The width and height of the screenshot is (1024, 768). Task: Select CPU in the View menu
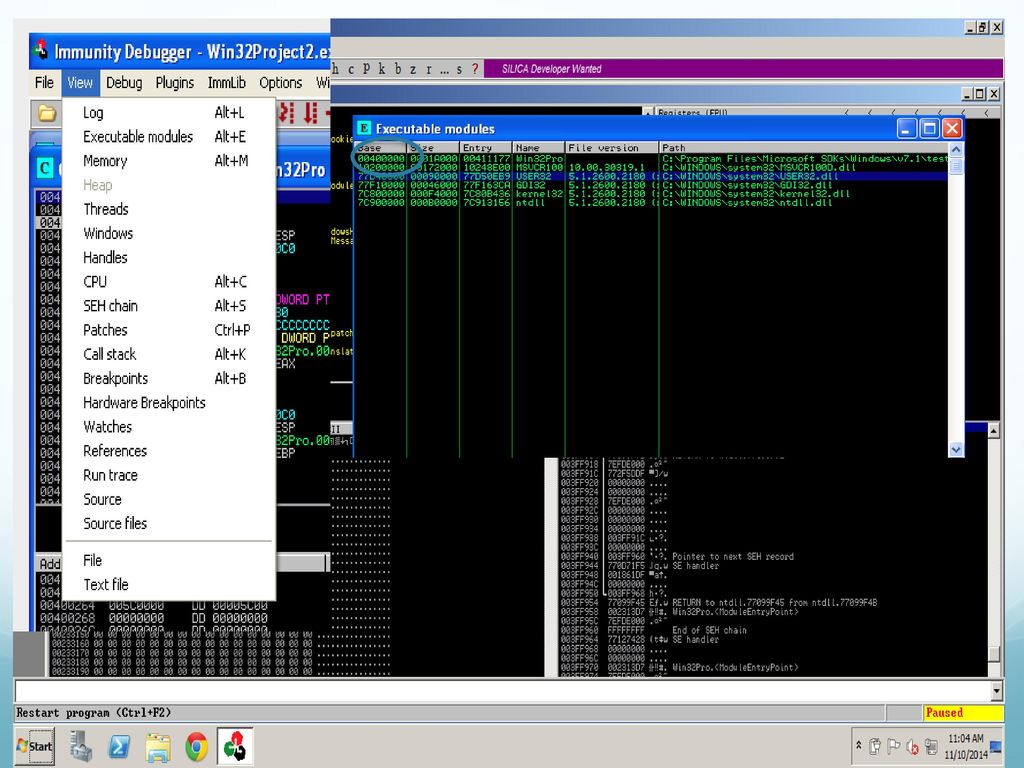(168, 281)
